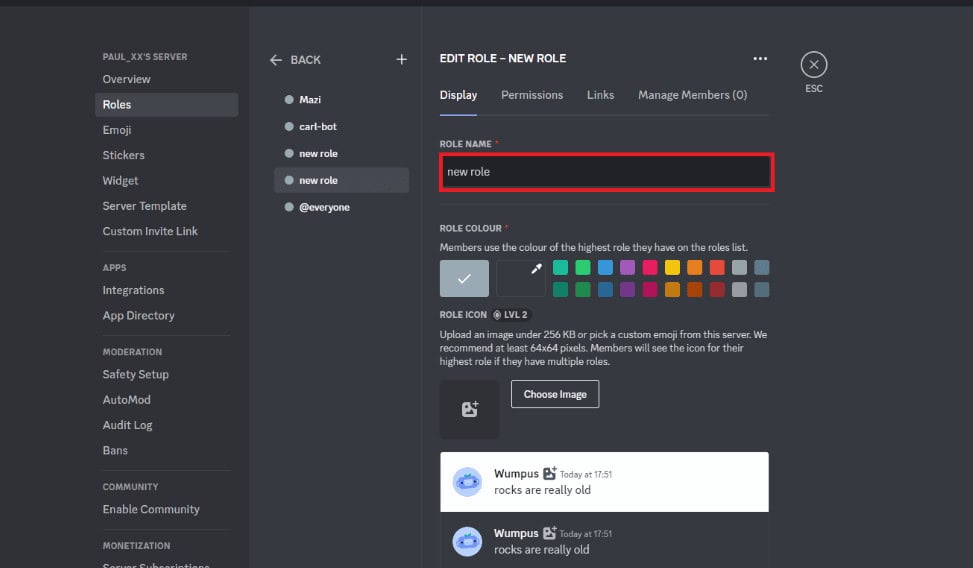
Task: Open Custom Invite Link settings
Action: coord(166,231)
